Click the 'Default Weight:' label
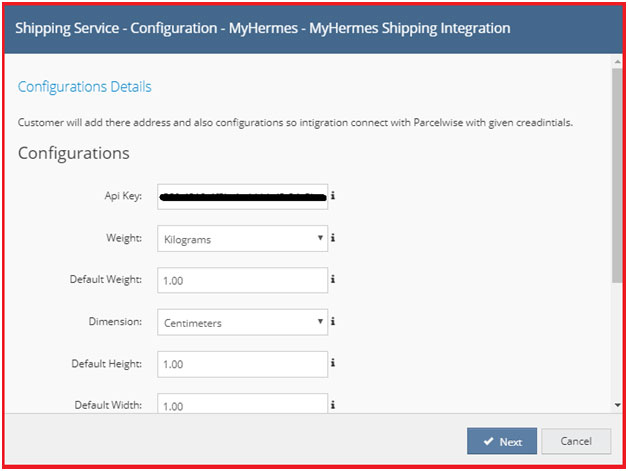Screen dimensions: 628x471 [x=106, y=280]
